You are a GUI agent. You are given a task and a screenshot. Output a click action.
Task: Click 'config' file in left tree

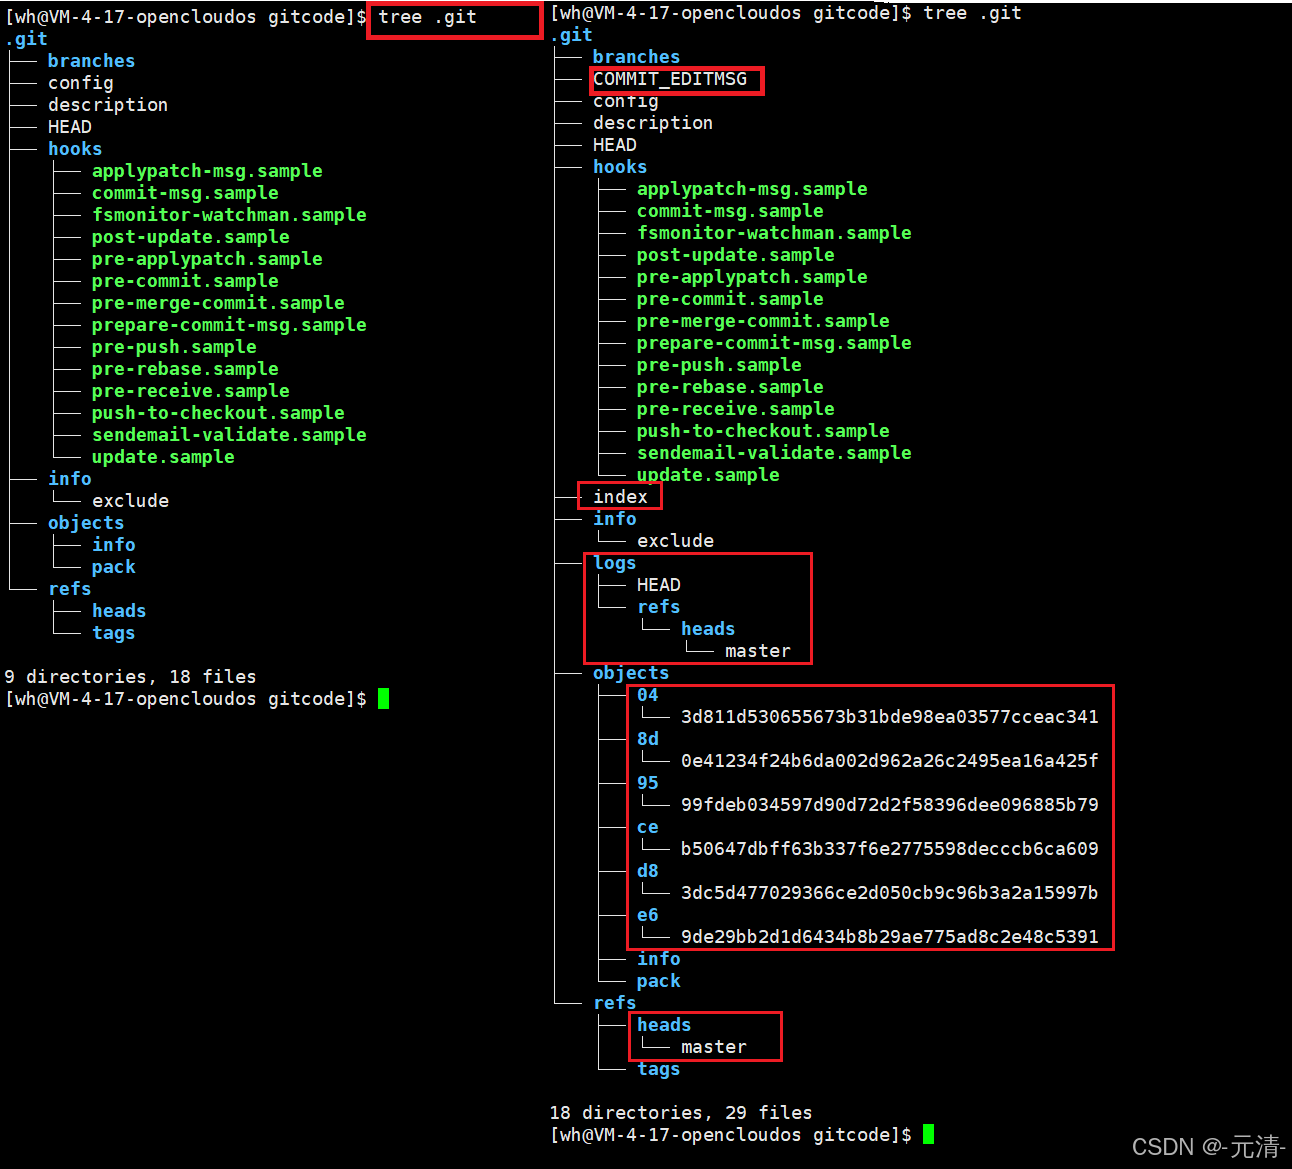click(x=80, y=83)
